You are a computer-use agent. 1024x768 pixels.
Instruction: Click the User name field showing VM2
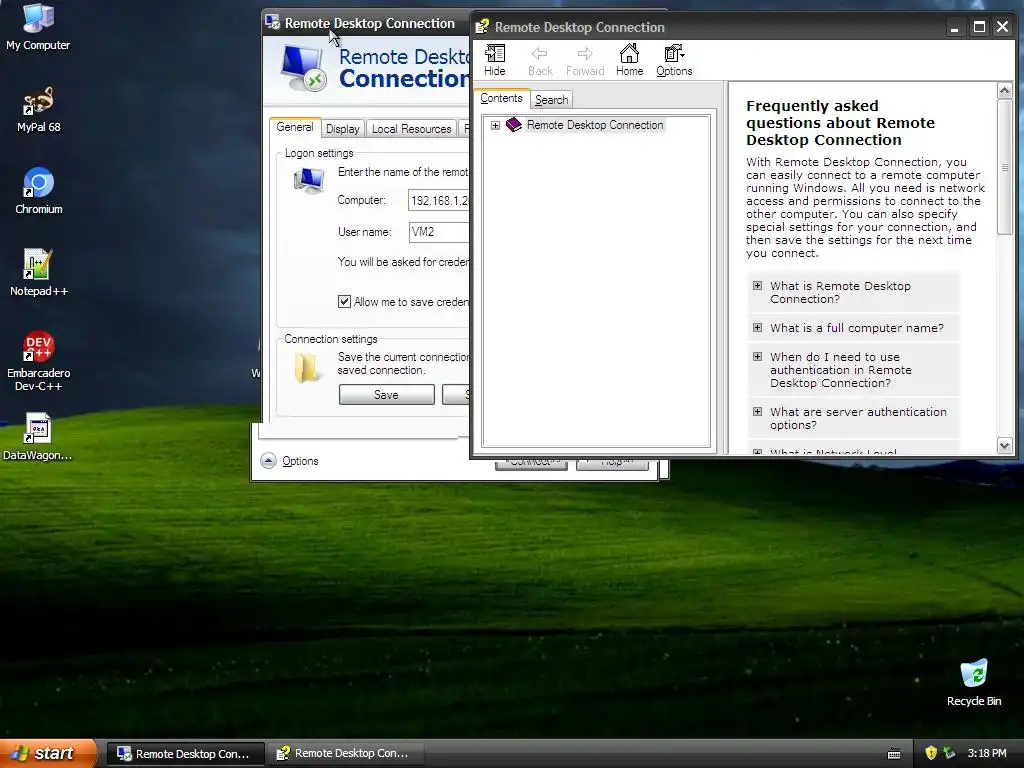(x=439, y=232)
